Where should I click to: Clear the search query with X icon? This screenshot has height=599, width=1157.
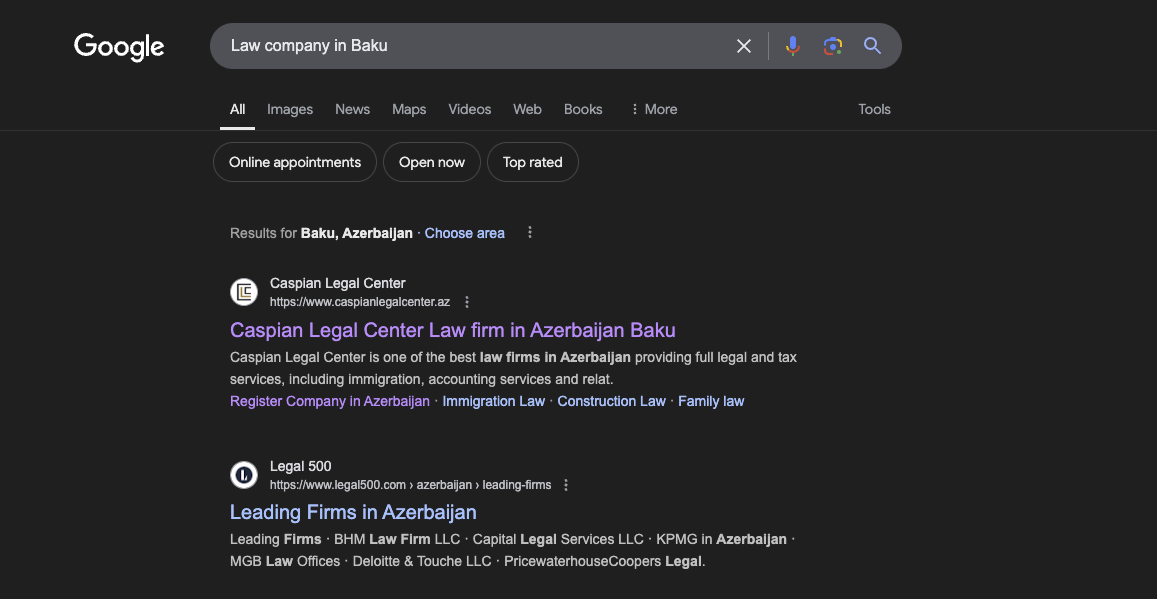(744, 46)
